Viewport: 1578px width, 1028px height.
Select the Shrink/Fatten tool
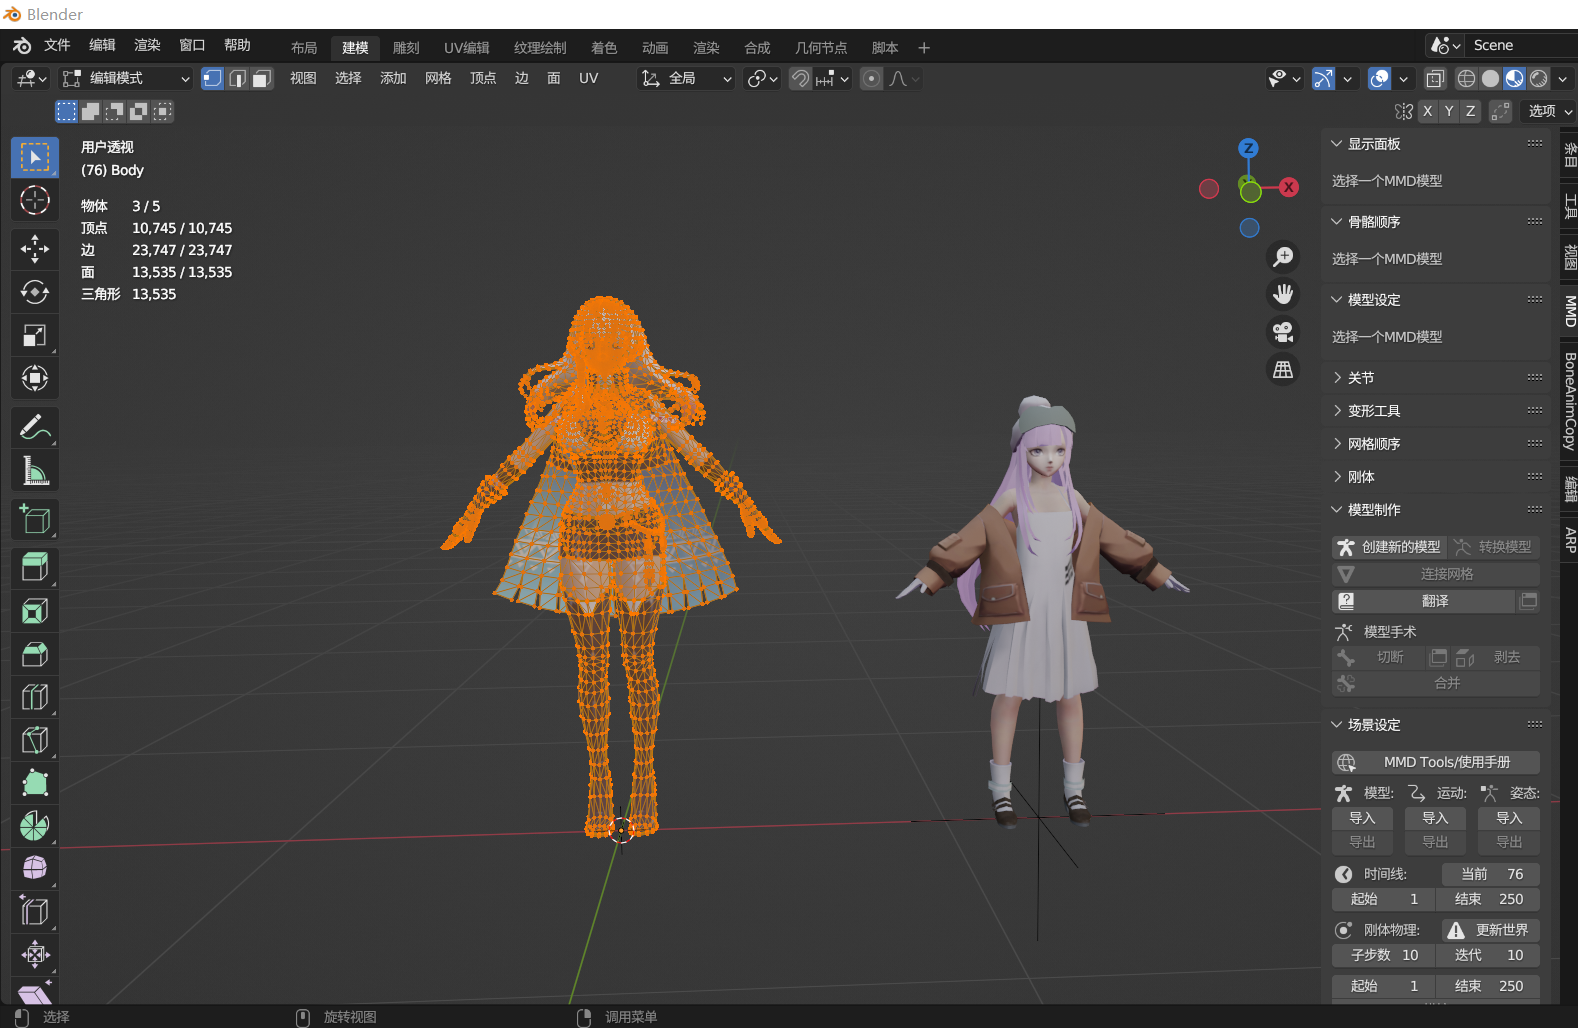(x=35, y=954)
